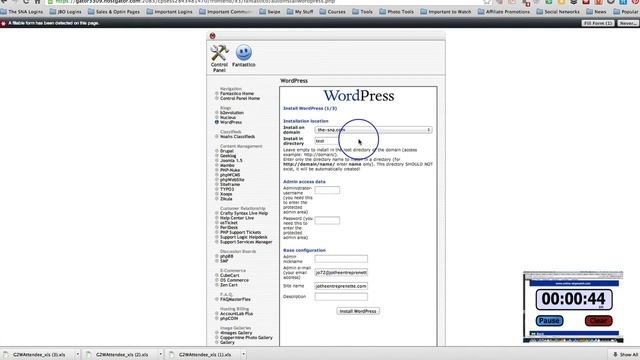Open OS Commerce installer link
640x360 pixels.
(234, 280)
